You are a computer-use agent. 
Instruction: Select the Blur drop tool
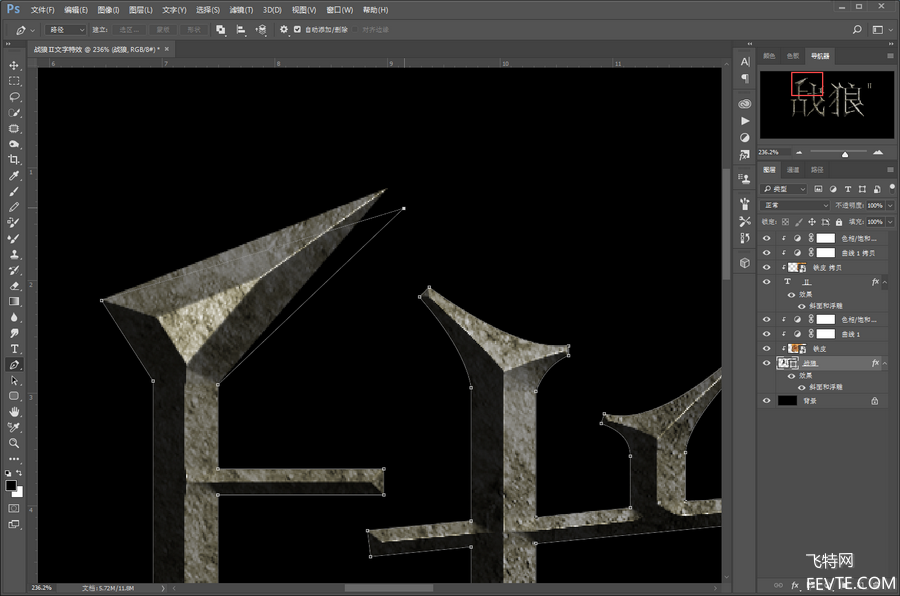click(x=14, y=317)
